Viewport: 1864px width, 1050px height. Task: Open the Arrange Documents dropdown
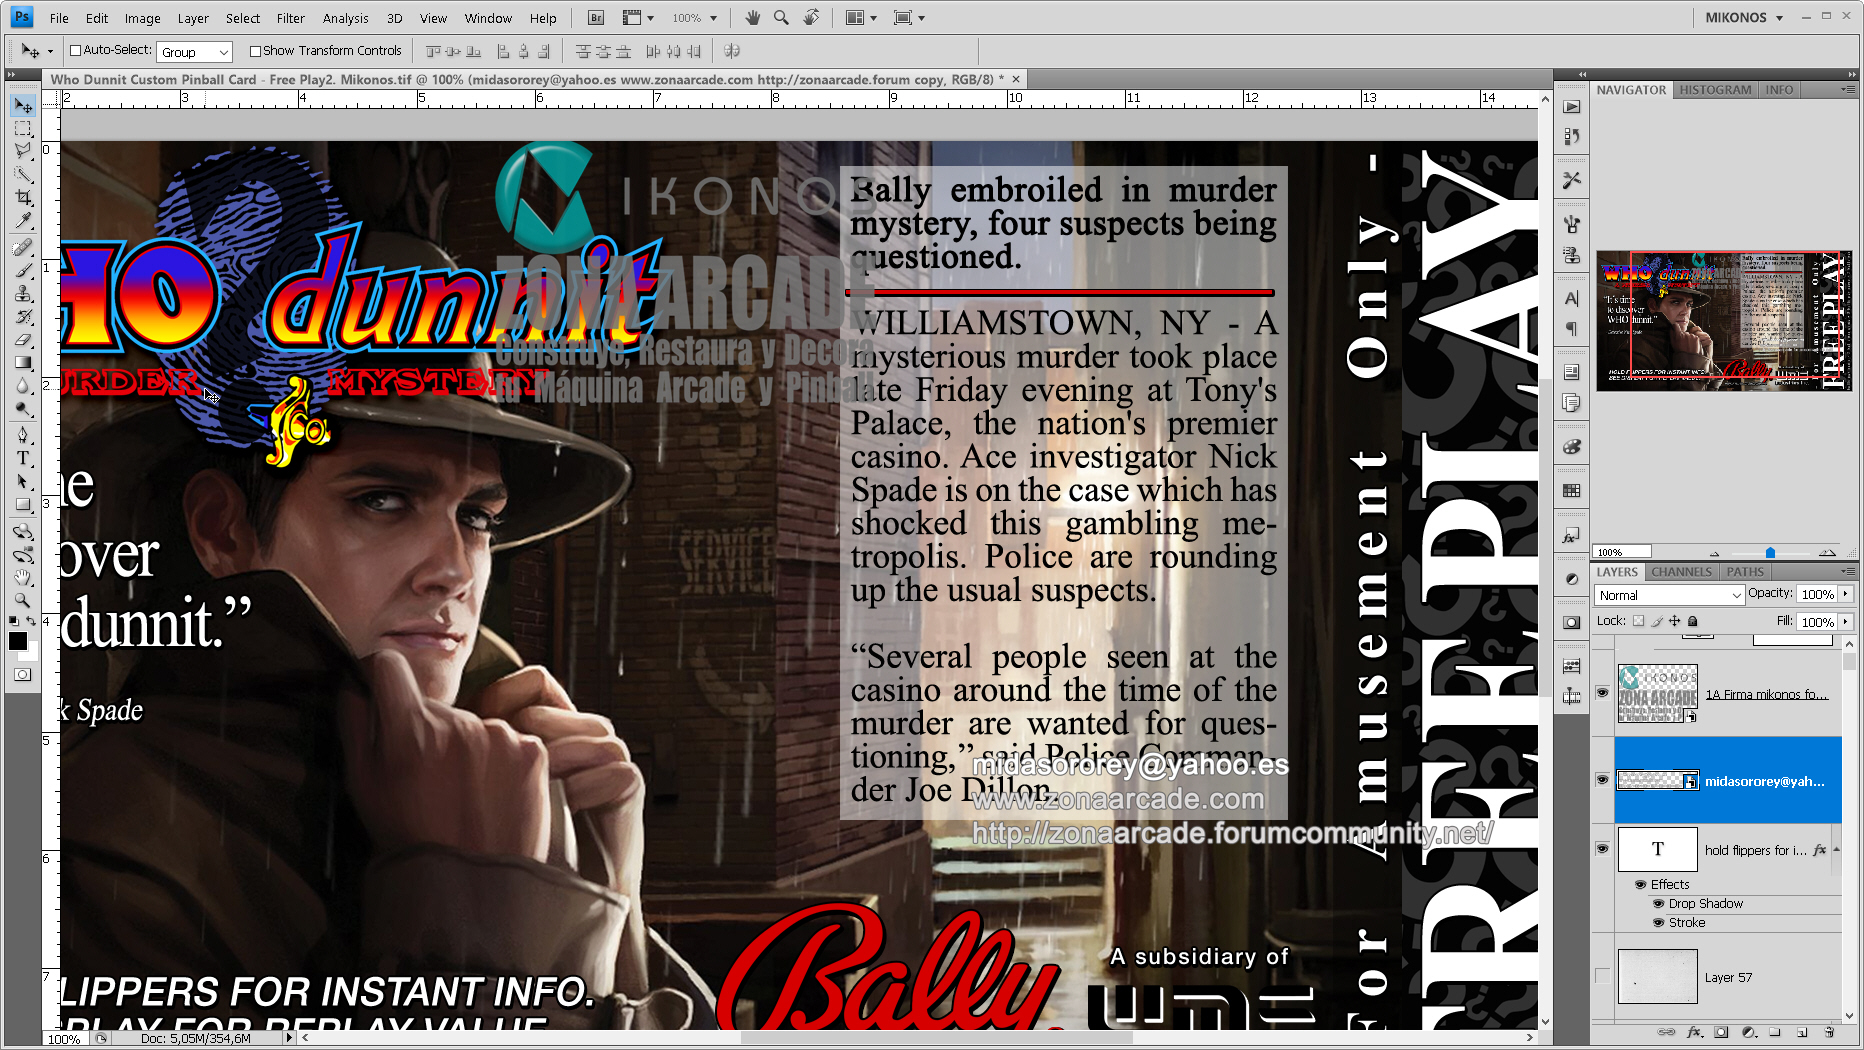[x=861, y=18]
